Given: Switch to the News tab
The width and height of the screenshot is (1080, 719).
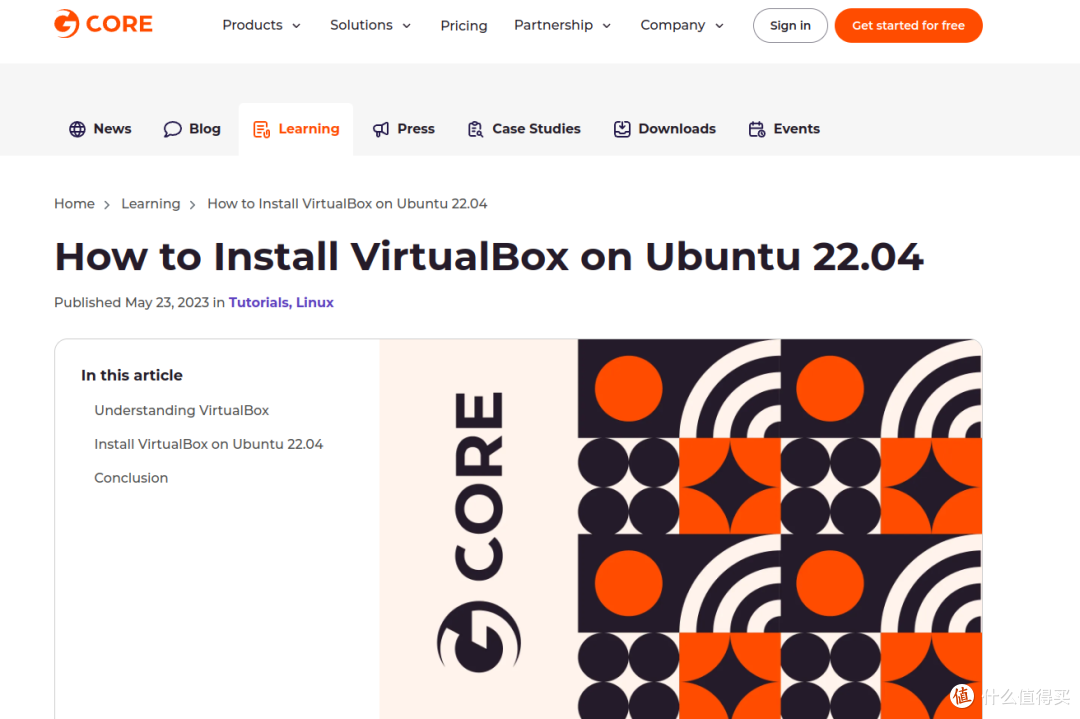Looking at the screenshot, I should tap(100, 129).
